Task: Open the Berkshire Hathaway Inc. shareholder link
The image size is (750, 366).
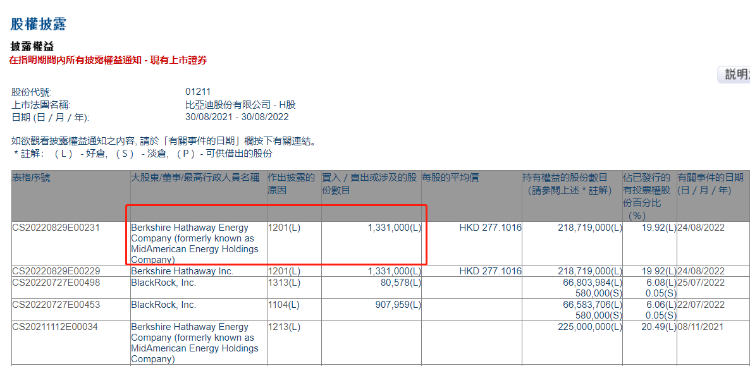Action: (x=182, y=271)
